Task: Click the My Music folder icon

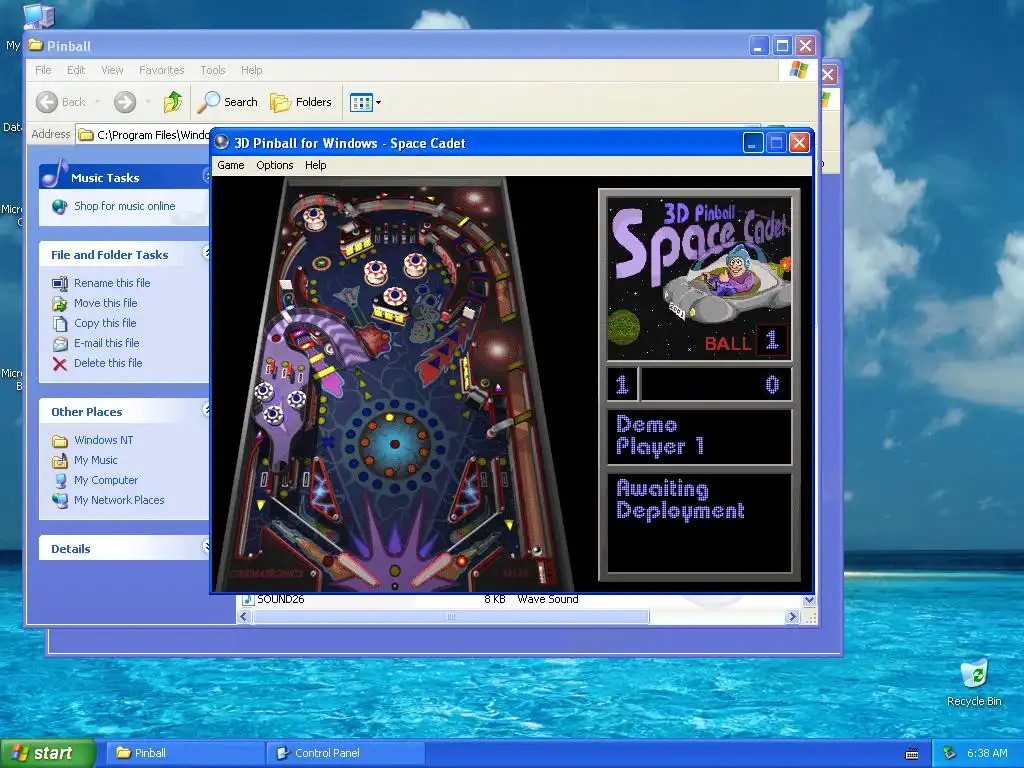Action: [x=59, y=461]
